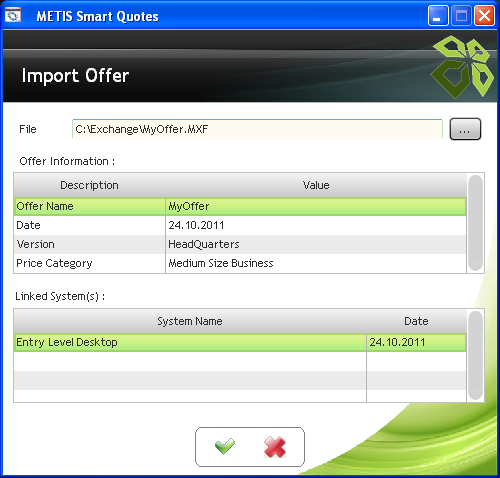
Task: Click the Value column header
Action: tap(316, 185)
